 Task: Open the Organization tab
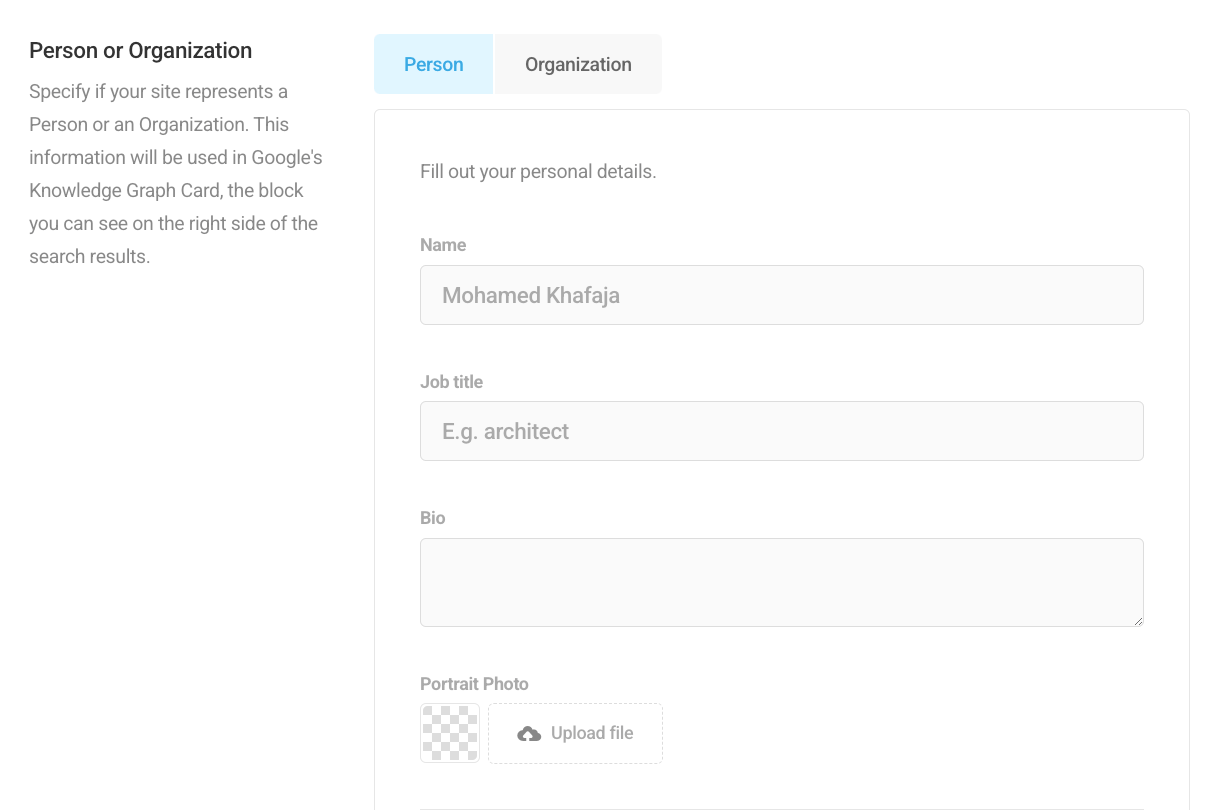click(578, 64)
